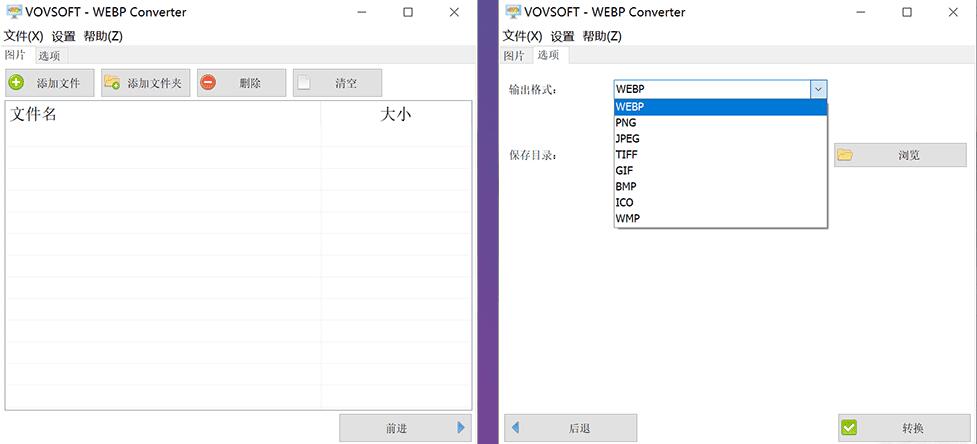Select 图片 tab in the left window
Viewport: 977px width, 444px height.
[16, 55]
